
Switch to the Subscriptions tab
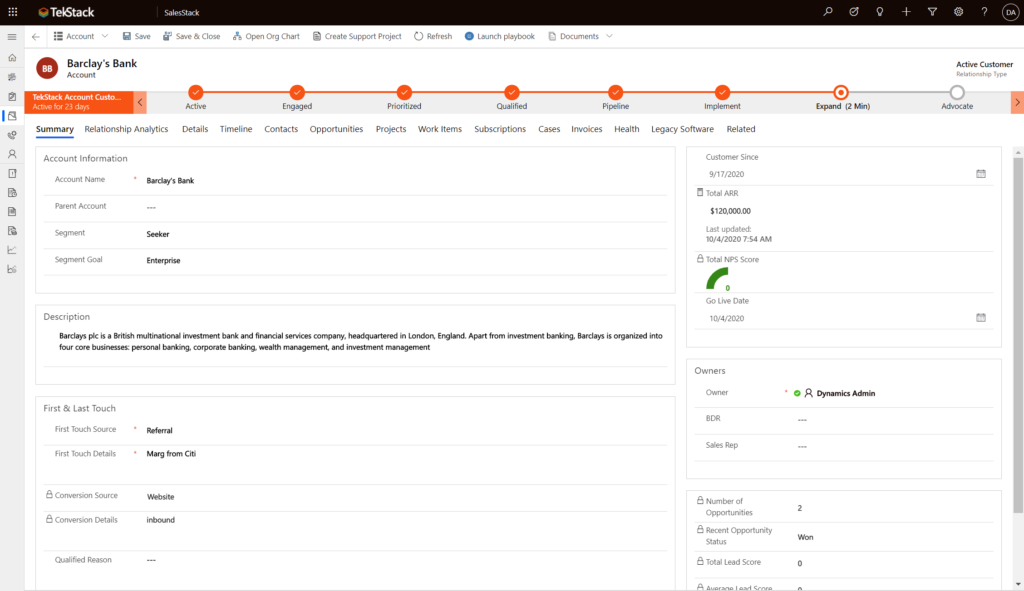click(x=500, y=129)
